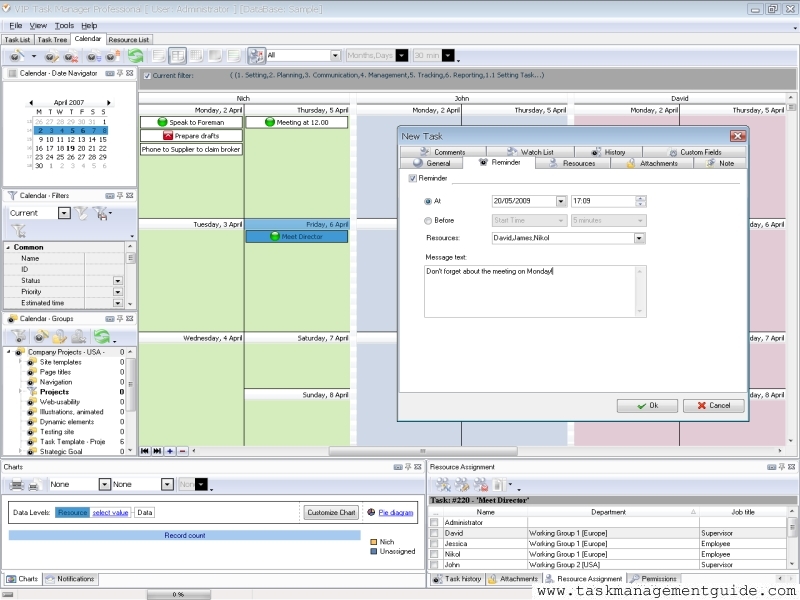This screenshot has height=600, width=800.
Task: Select the Before radio button
Action: (428, 221)
